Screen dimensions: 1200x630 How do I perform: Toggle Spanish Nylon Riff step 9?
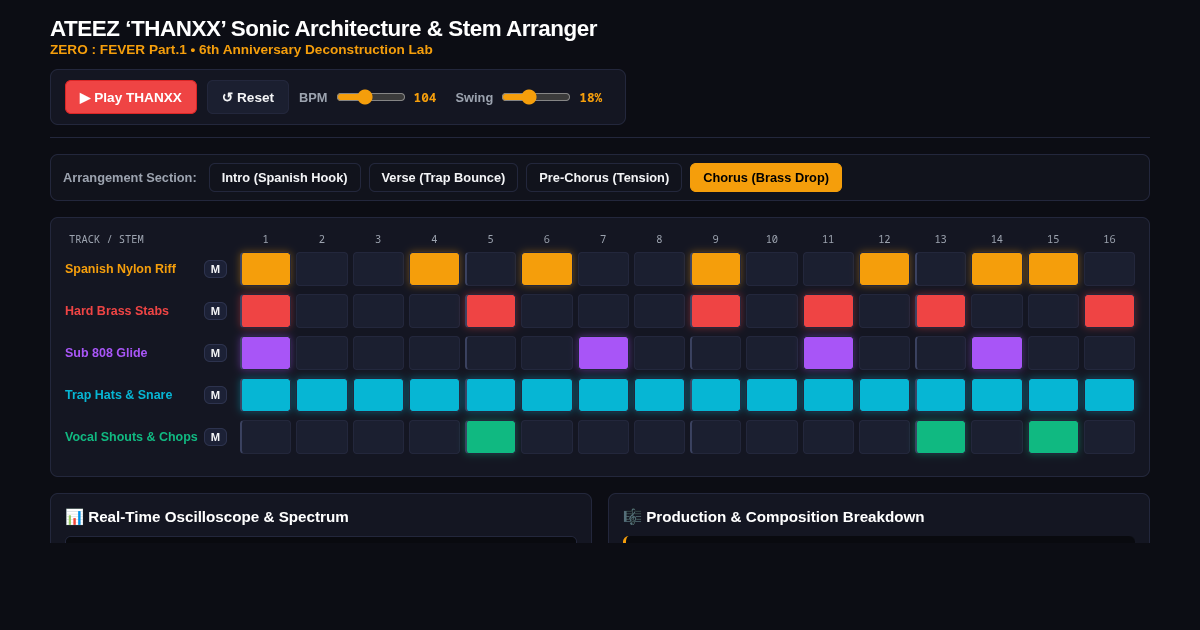click(715, 269)
